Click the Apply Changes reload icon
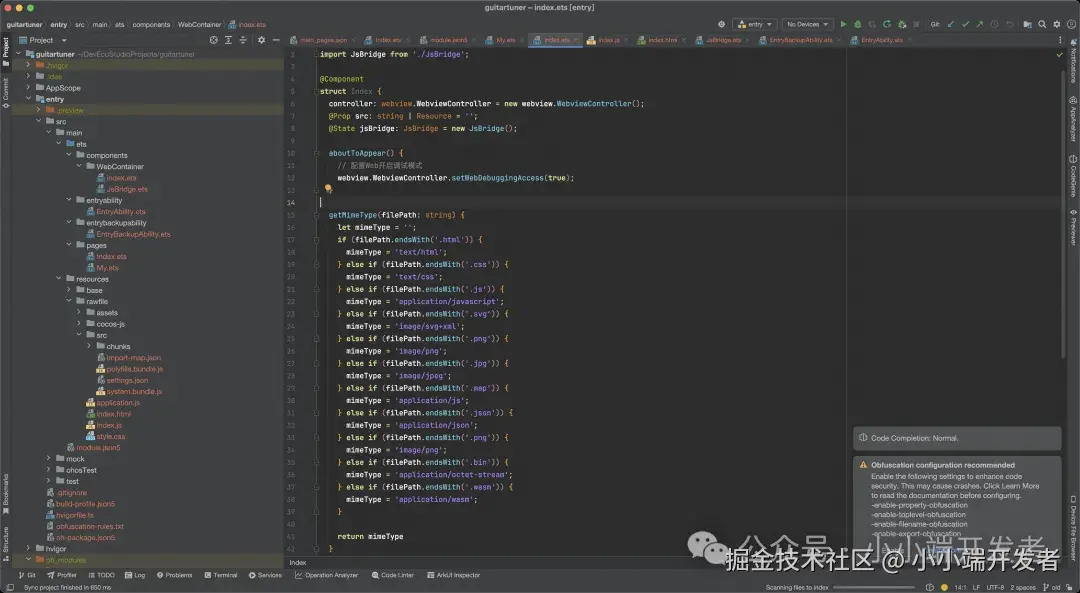This screenshot has height=593, width=1080. (x=886, y=24)
